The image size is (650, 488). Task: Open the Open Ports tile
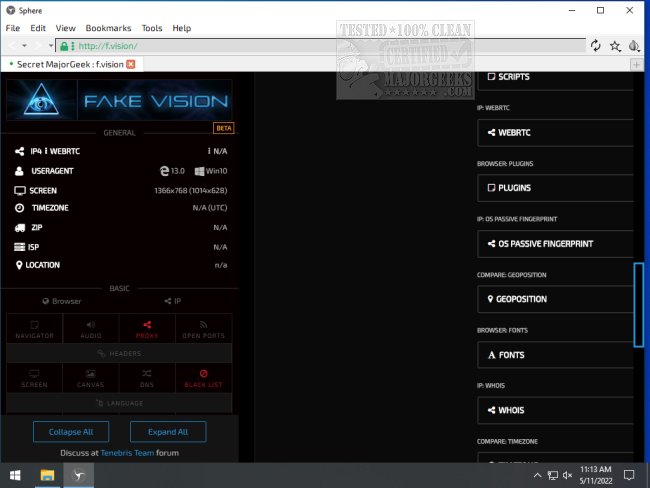(203, 329)
